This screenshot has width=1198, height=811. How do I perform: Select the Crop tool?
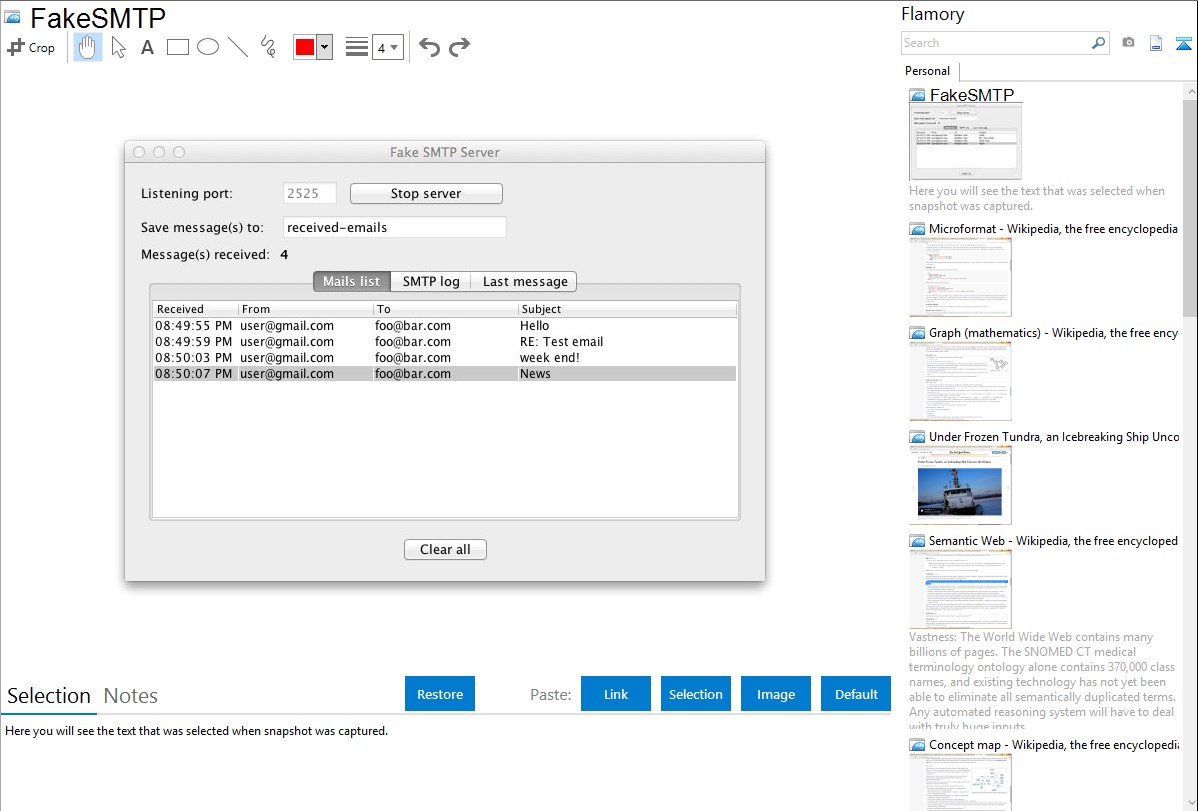(31, 47)
